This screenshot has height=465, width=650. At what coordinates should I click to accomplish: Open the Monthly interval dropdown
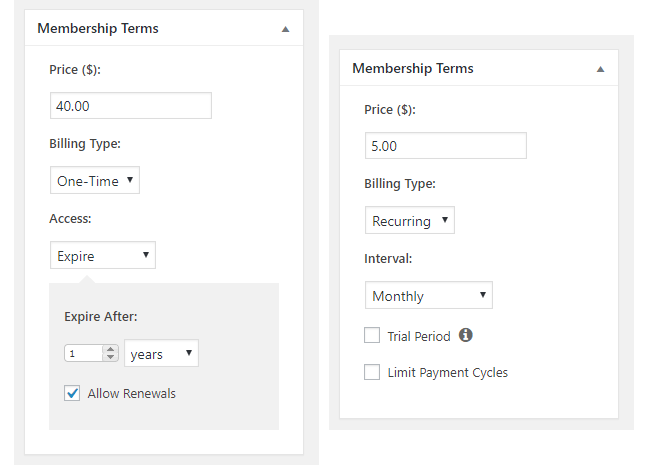pos(429,295)
